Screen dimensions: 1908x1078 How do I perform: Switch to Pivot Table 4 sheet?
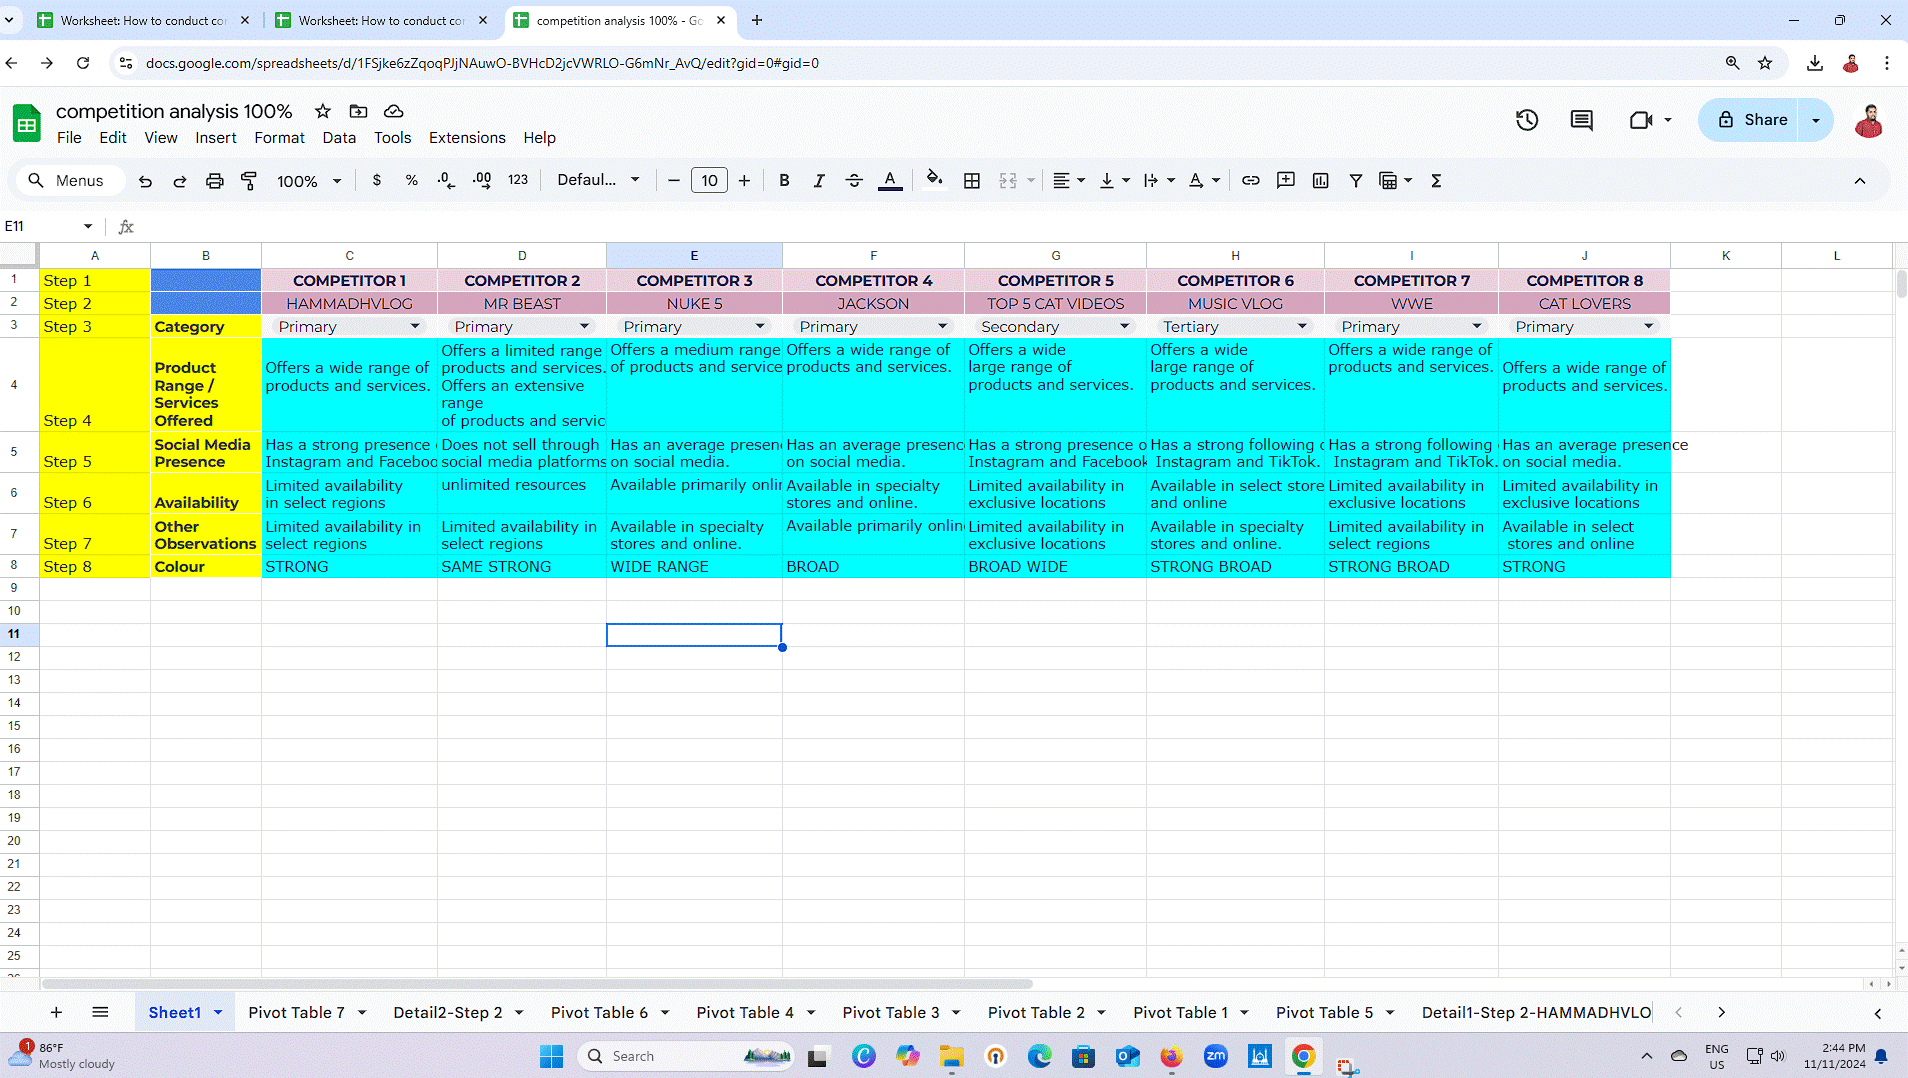click(x=745, y=1012)
